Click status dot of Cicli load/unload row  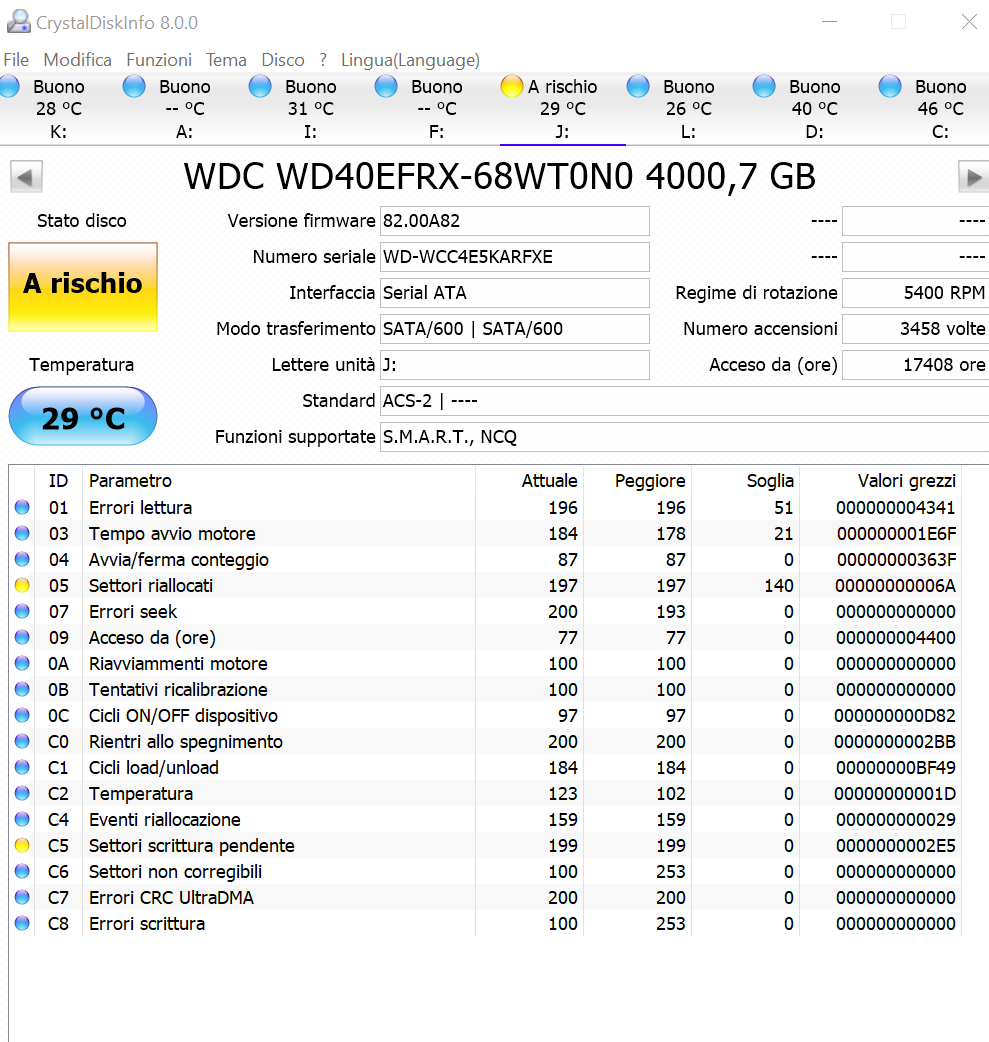coord(22,768)
